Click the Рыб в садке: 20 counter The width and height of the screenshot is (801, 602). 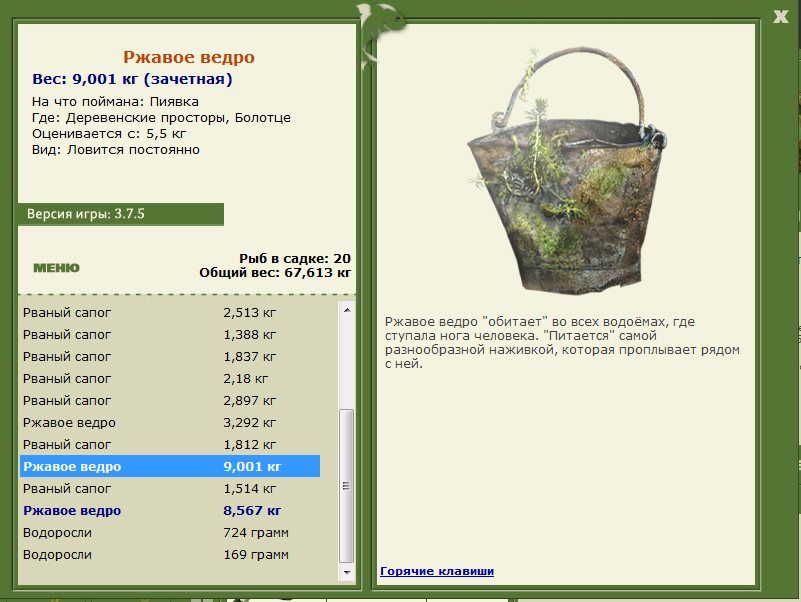[x=295, y=259]
